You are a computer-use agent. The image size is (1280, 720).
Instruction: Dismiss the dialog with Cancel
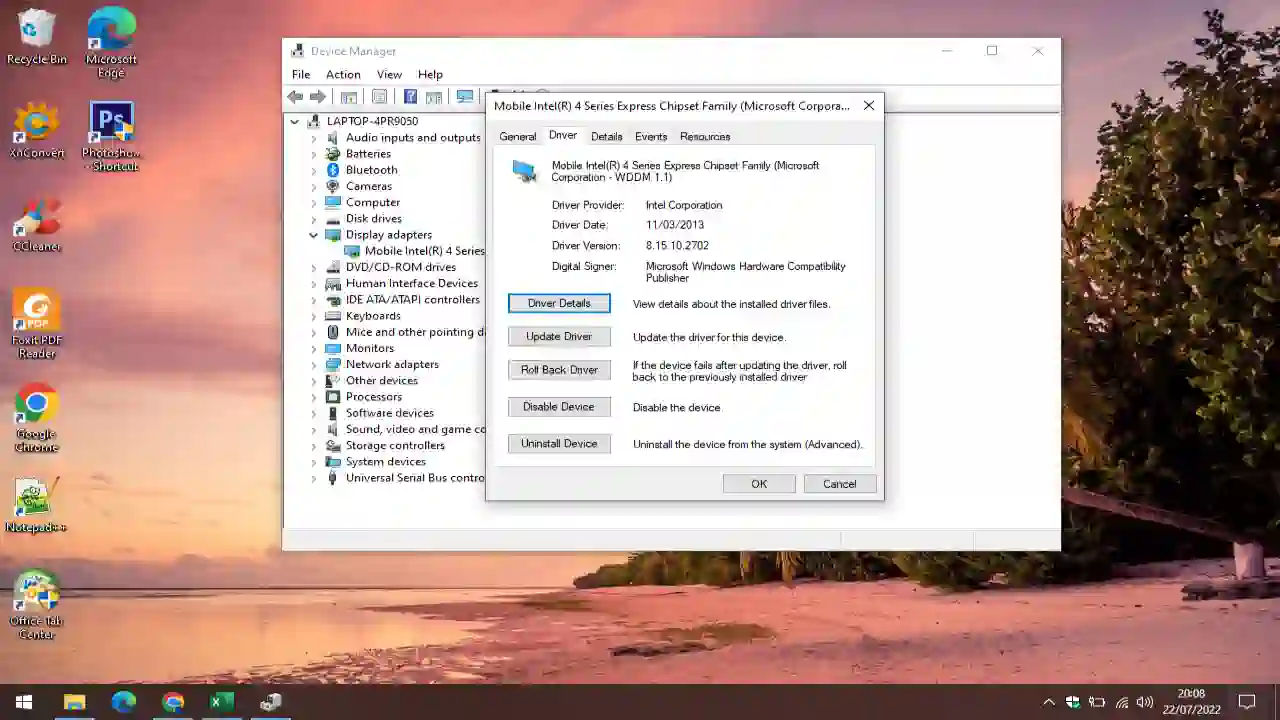(839, 484)
